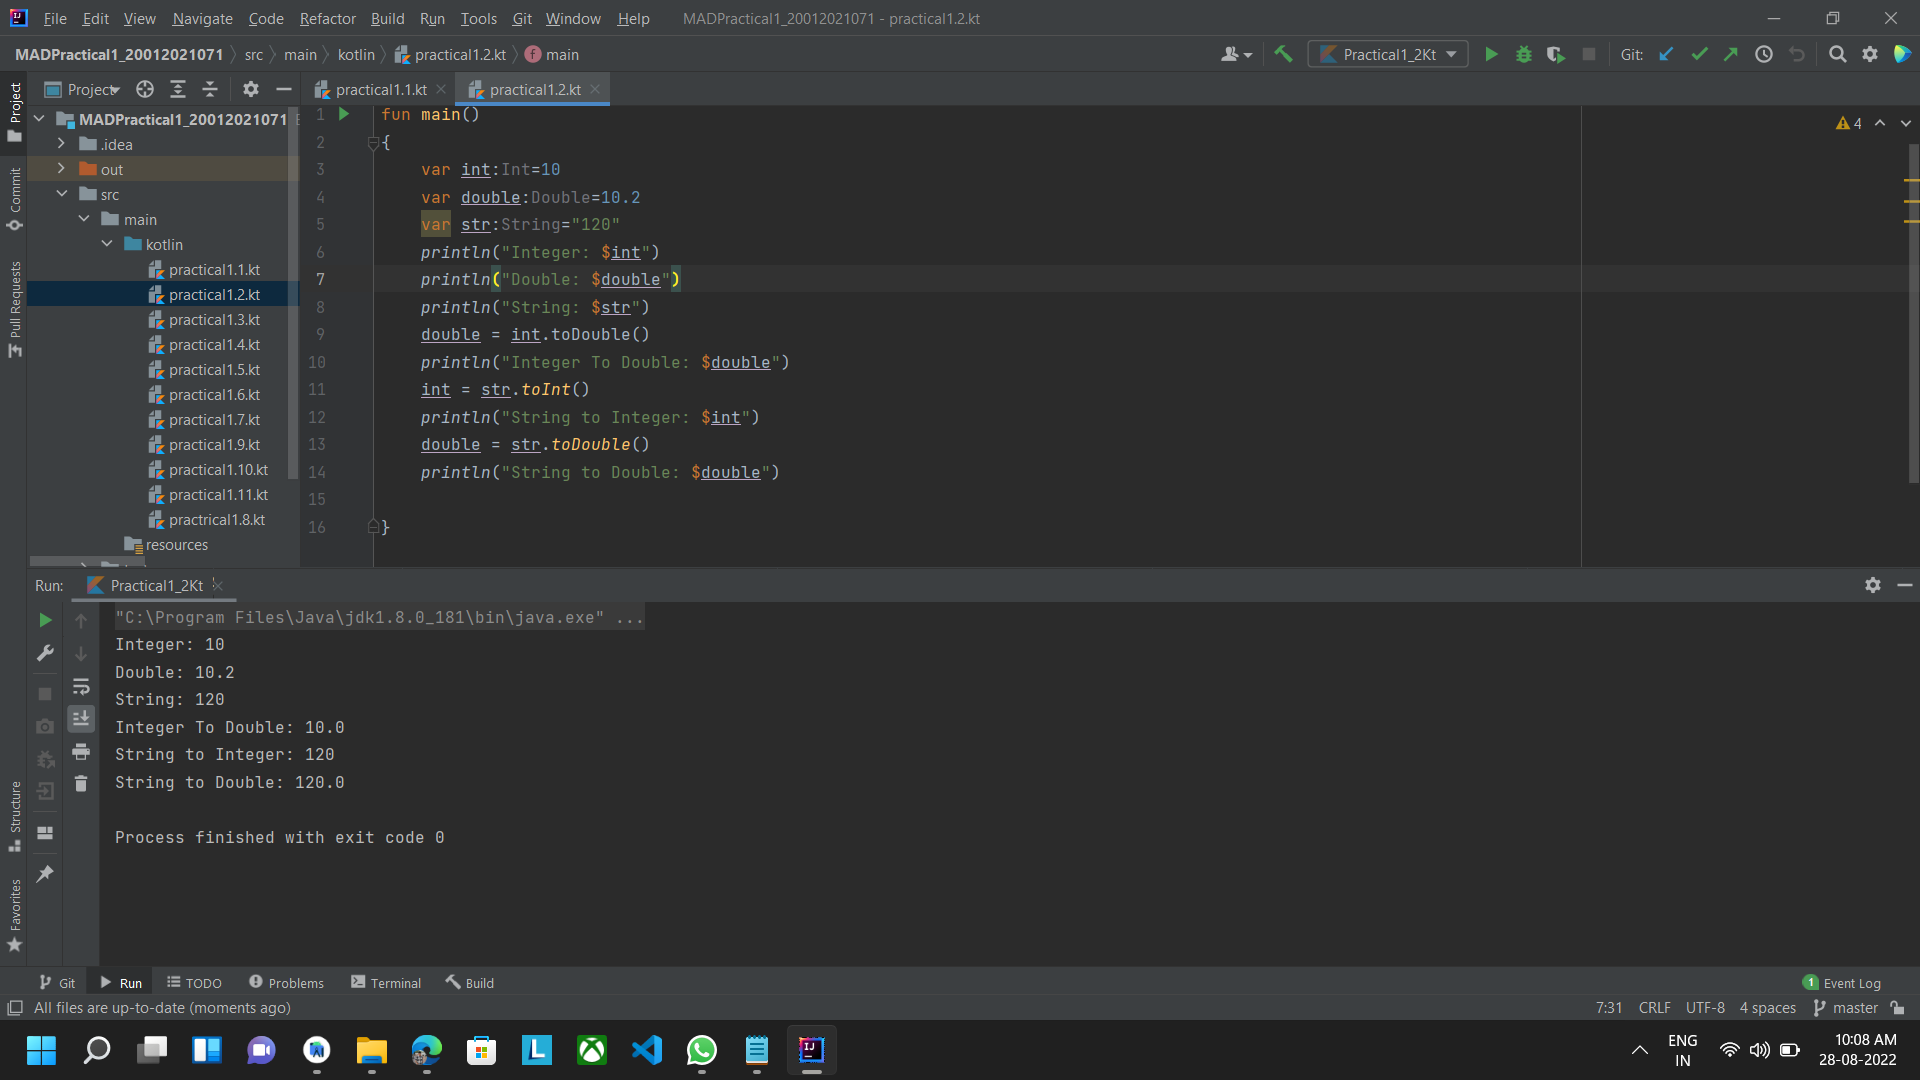Viewport: 1920px width, 1080px height.
Task: Pin the Run tool window
Action: coord(44,874)
